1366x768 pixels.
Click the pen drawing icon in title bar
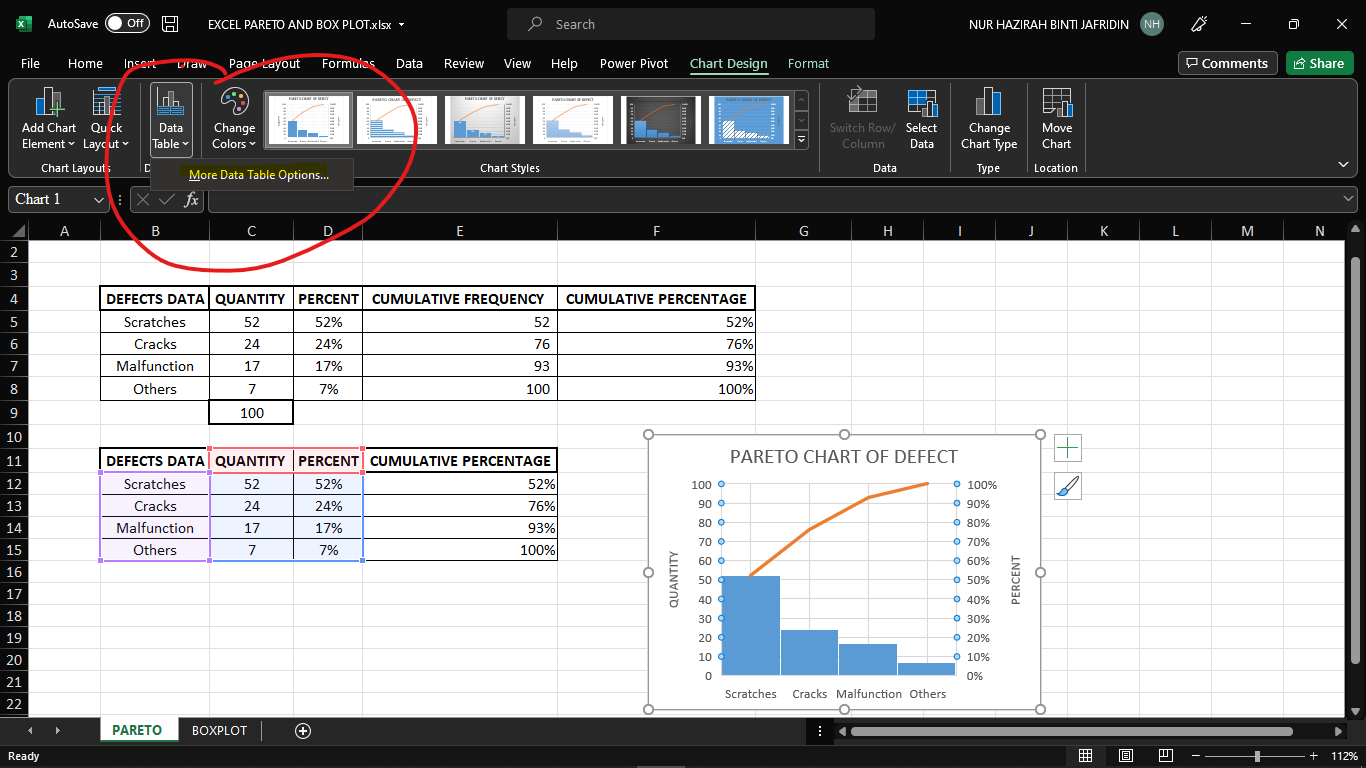1199,24
